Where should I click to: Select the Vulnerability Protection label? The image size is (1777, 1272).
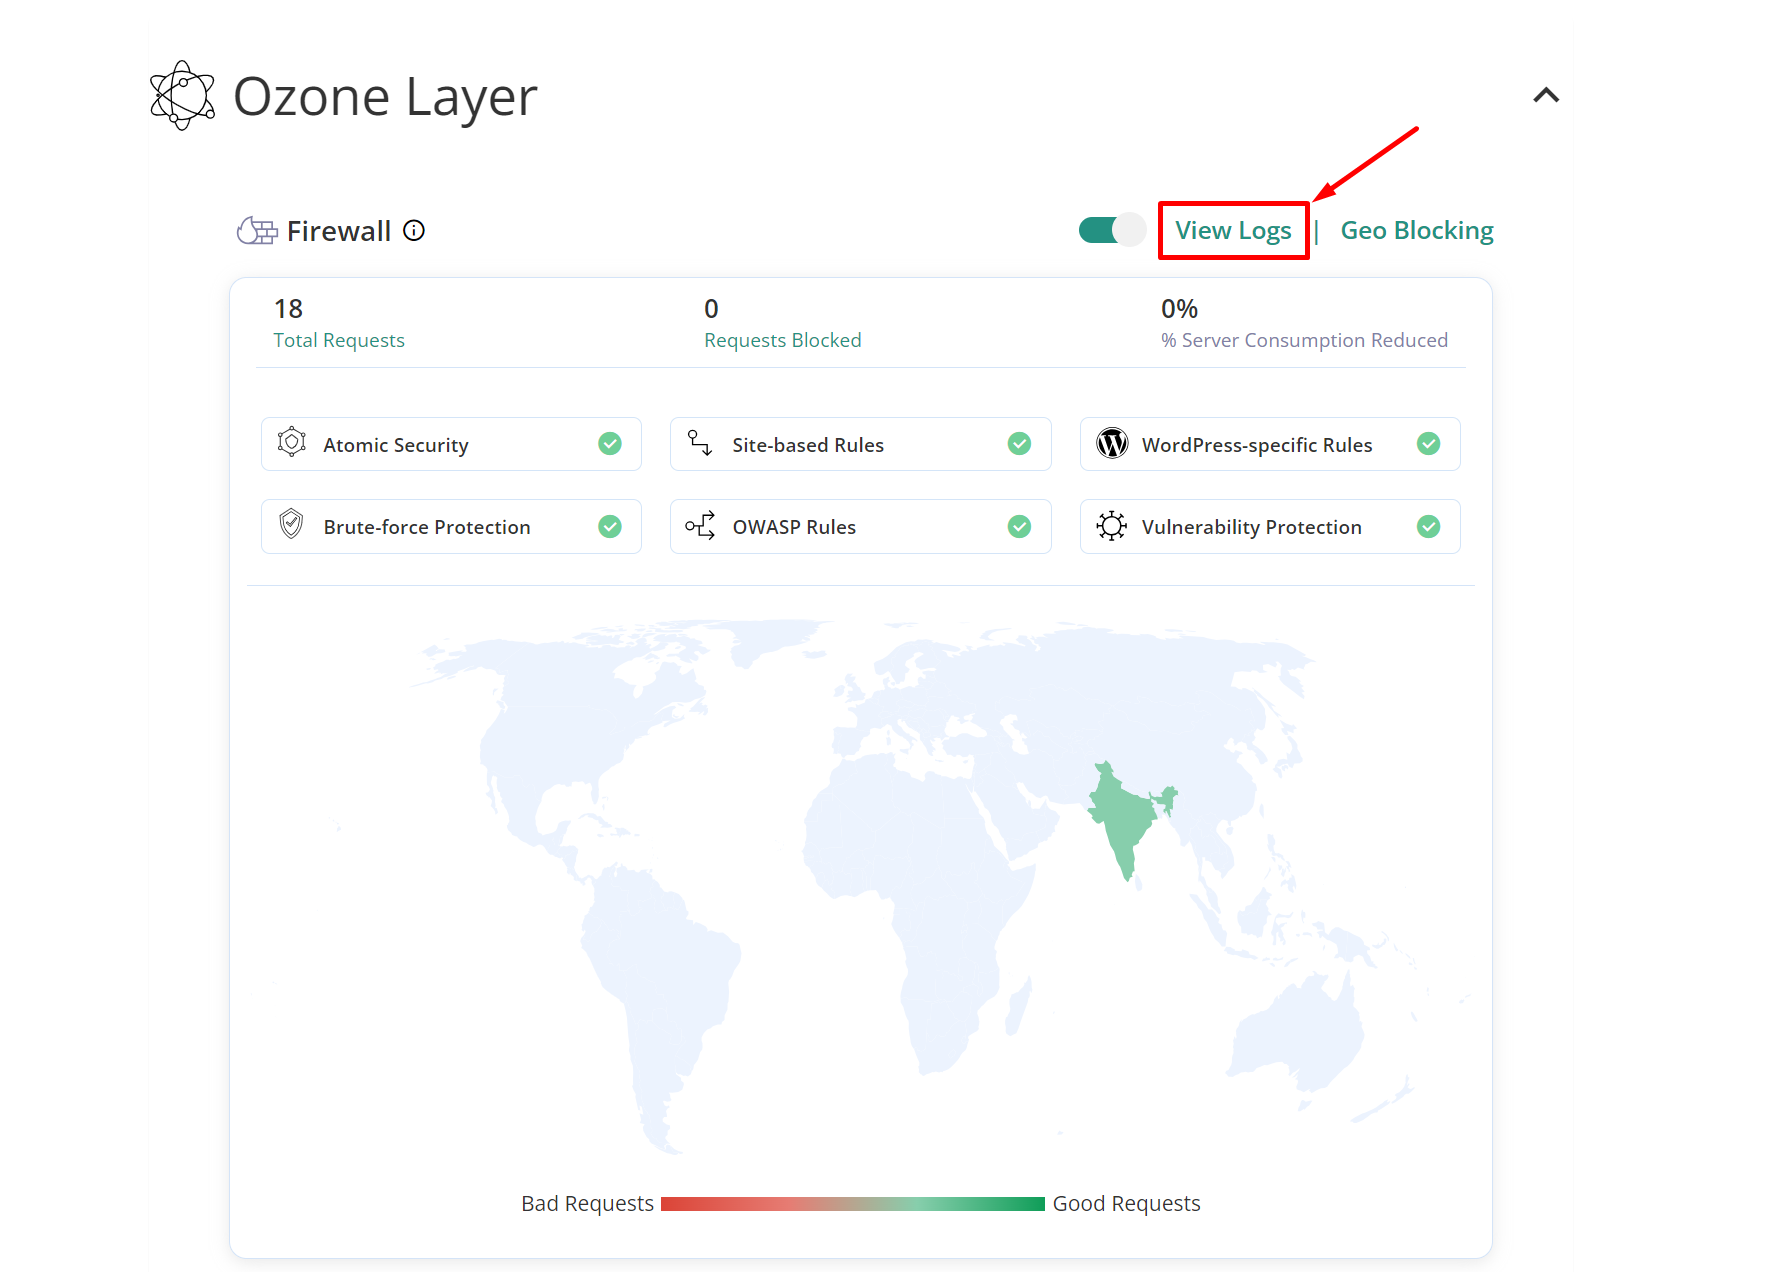click(1252, 527)
